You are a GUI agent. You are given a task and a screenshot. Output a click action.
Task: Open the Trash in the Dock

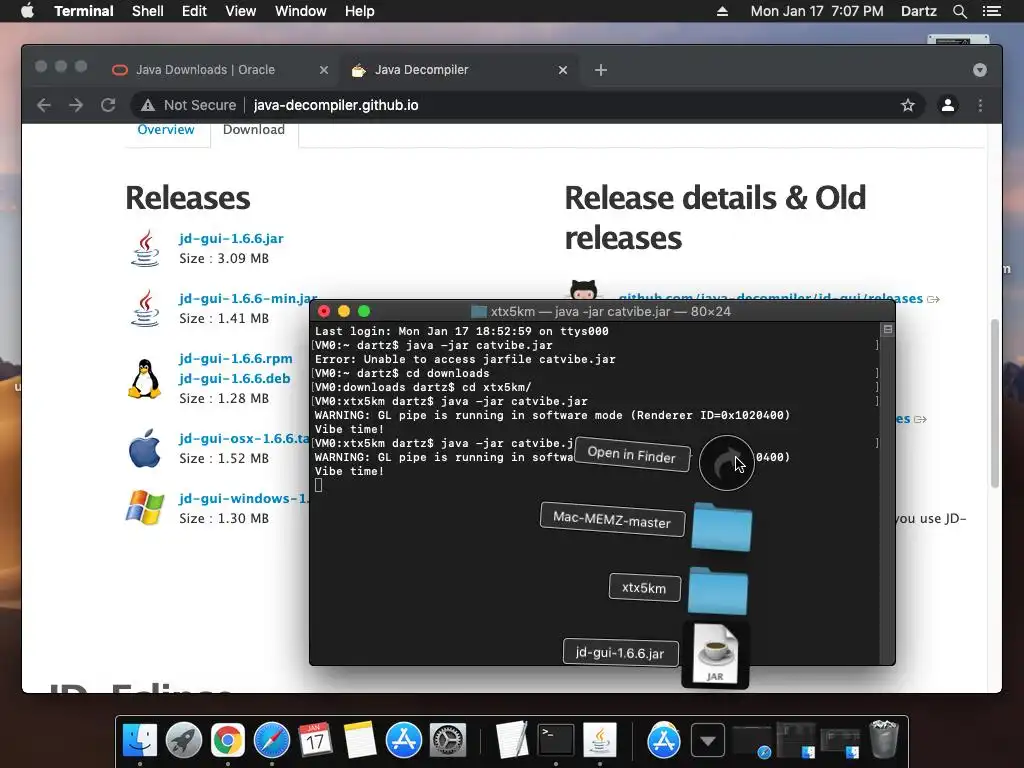tap(884, 739)
